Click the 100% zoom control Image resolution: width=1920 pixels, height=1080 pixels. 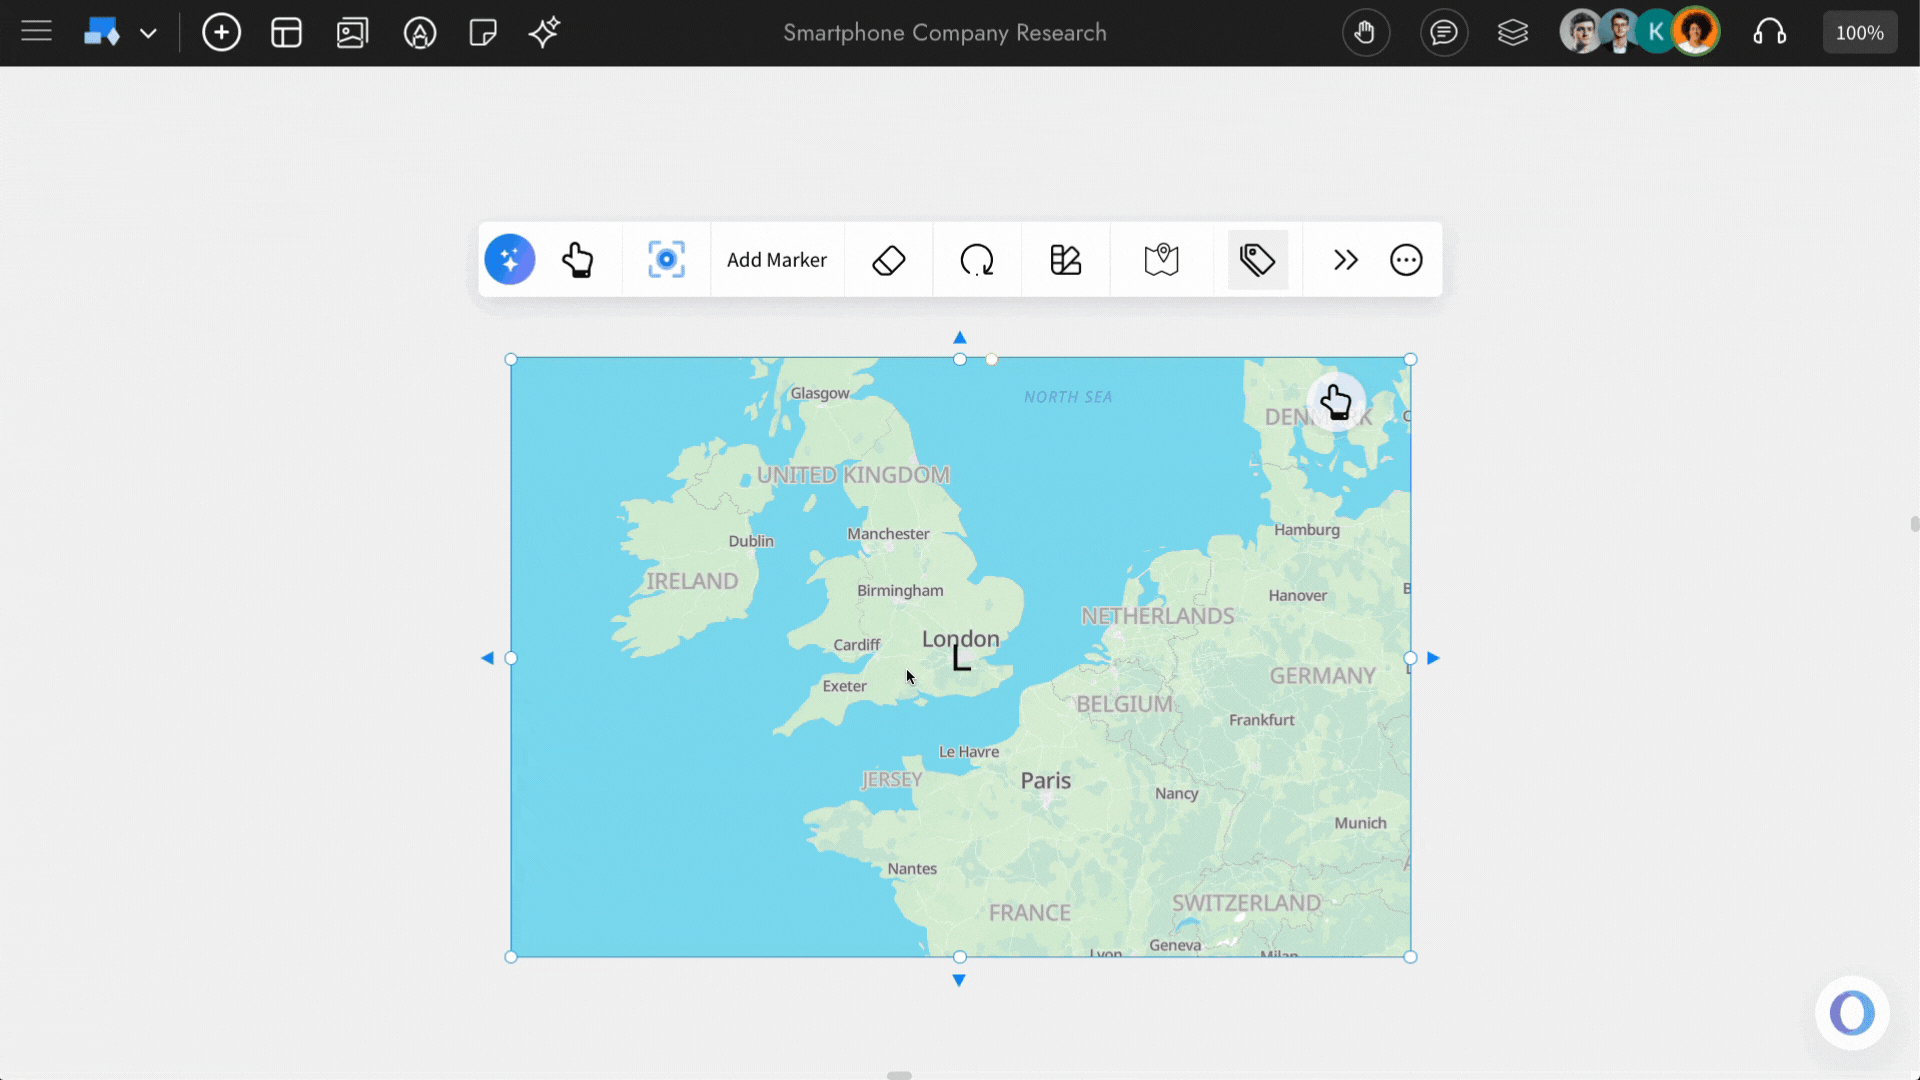pyautogui.click(x=1859, y=31)
